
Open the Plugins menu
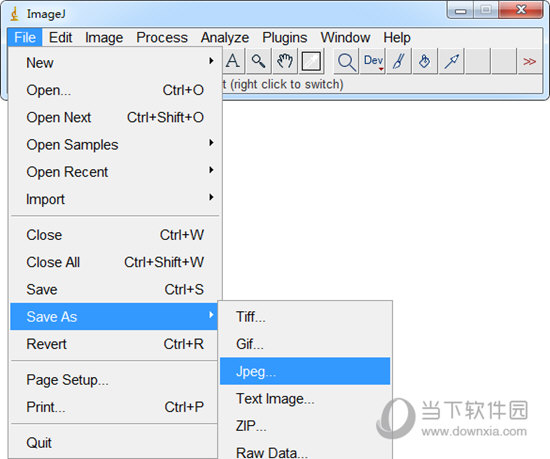coord(284,38)
